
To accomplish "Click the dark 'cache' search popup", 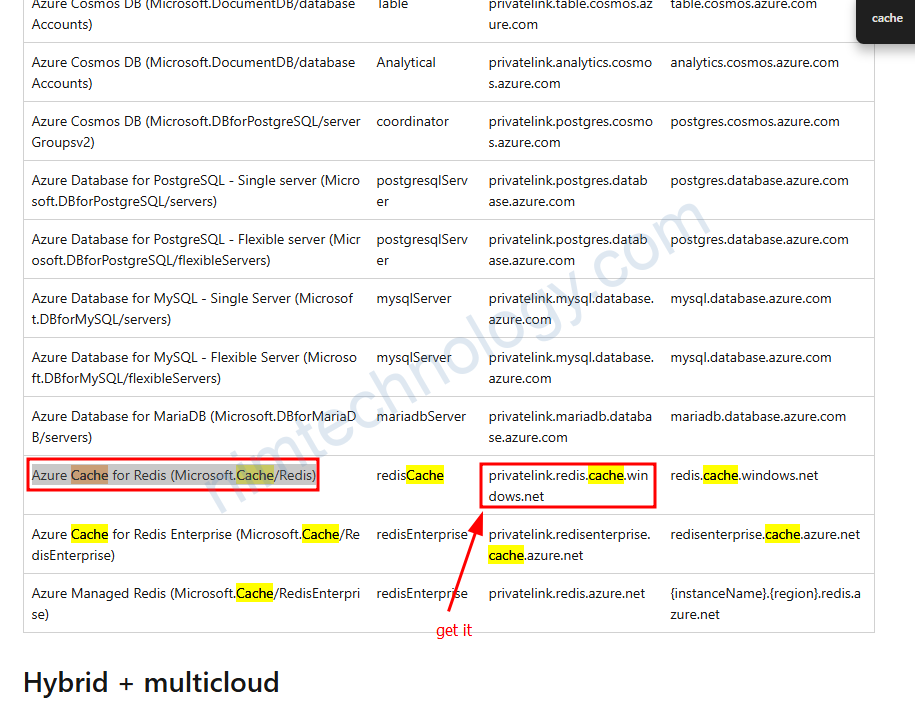I will point(886,18).
